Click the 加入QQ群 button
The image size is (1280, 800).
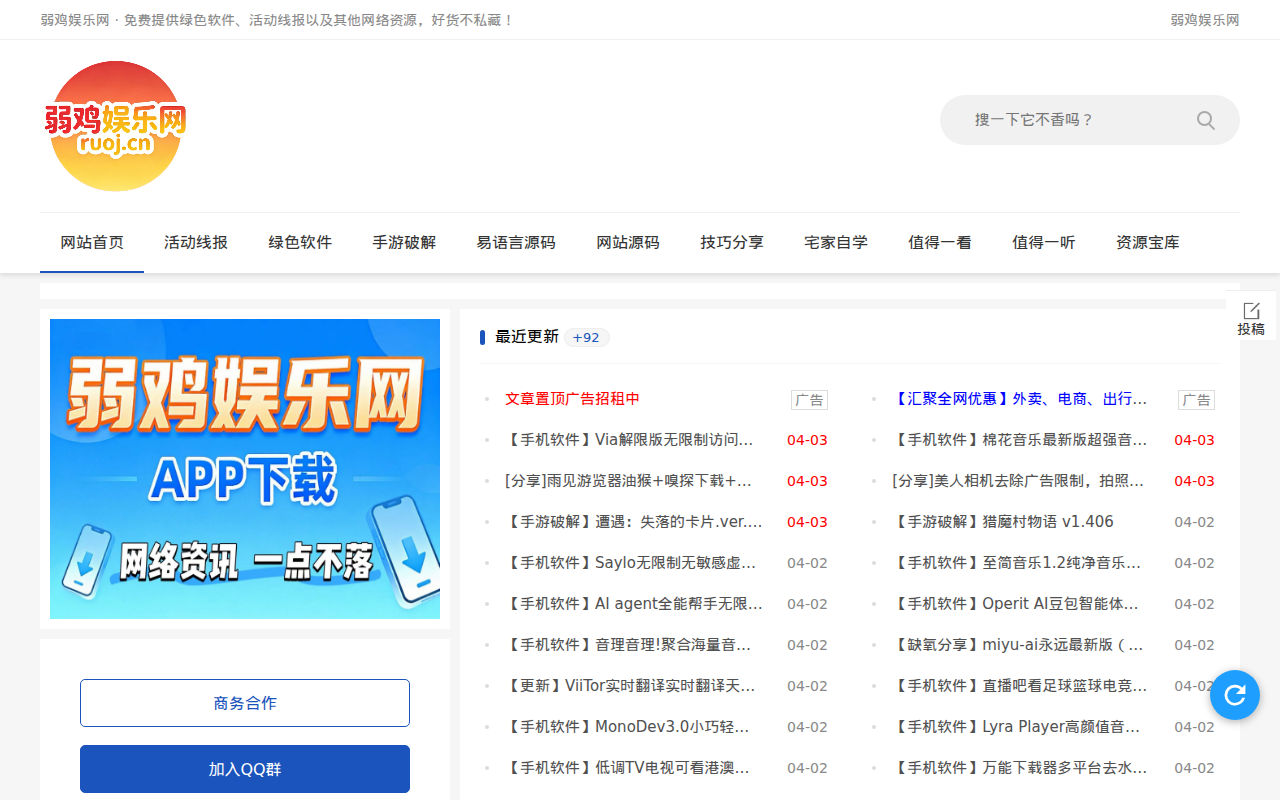click(x=244, y=768)
